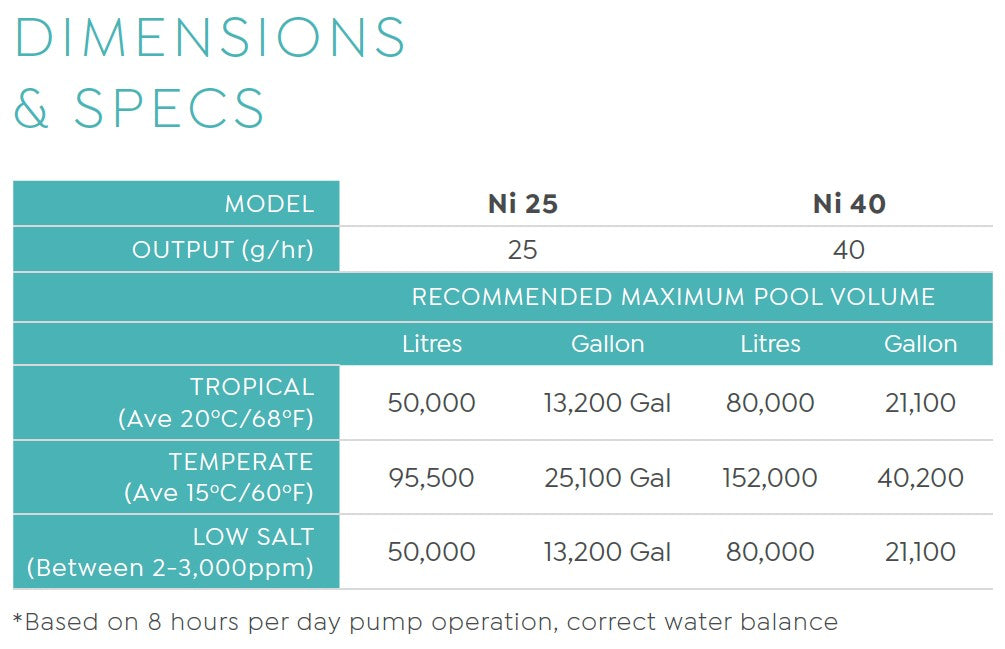This screenshot has height=649, width=1005.
Task: Click the Ni 40 output value 40
Action: coord(849,250)
